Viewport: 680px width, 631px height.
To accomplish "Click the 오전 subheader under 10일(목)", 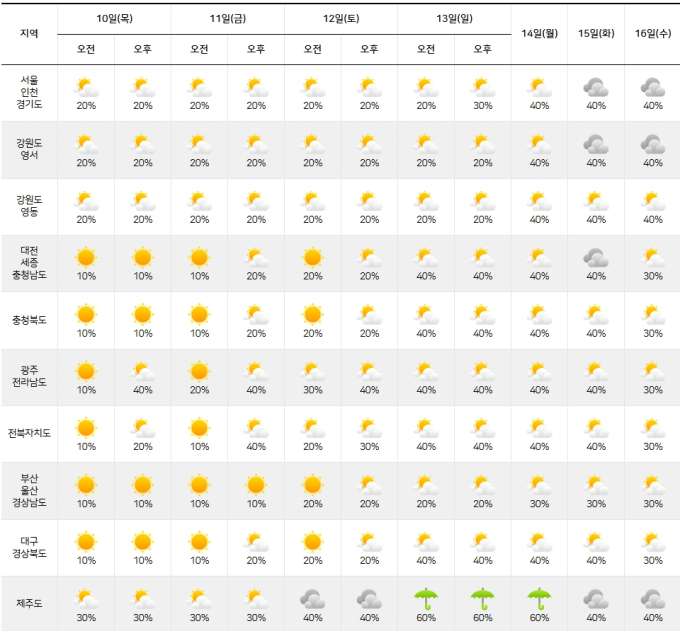I will point(86,49).
